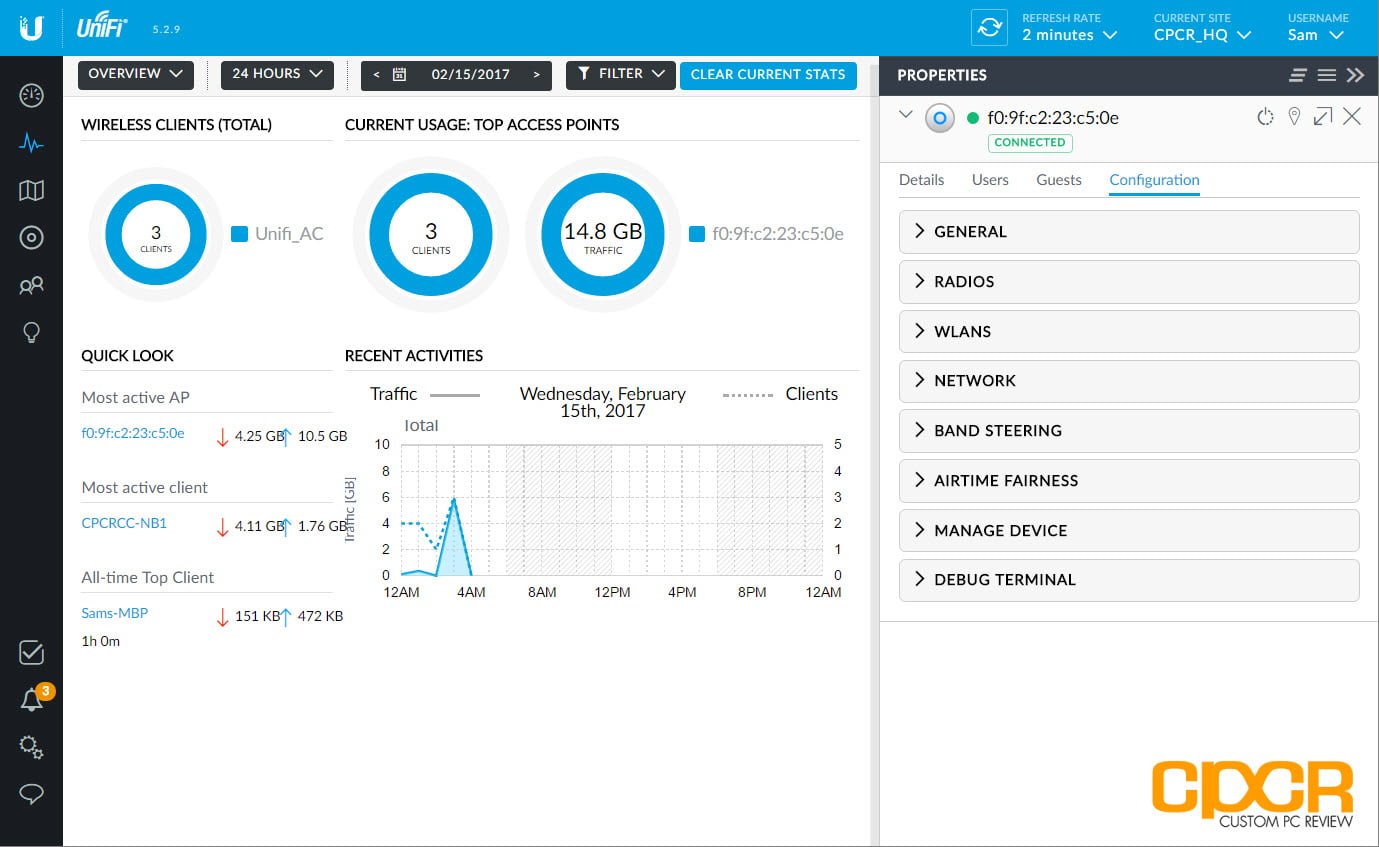Screen dimensions: 1379x847
Task: Close the f0:9f:c2:23:c5:0e device panel
Action: [1352, 117]
